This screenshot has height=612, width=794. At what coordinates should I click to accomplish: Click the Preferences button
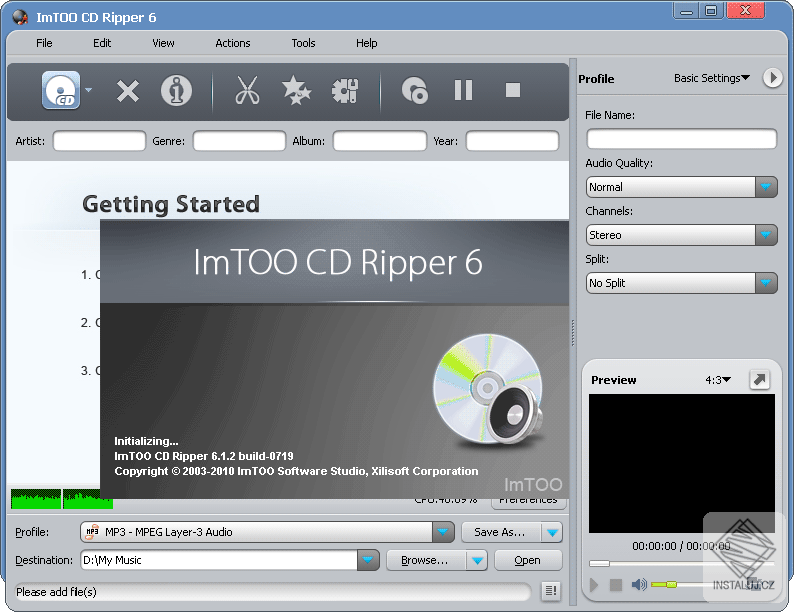(x=528, y=503)
